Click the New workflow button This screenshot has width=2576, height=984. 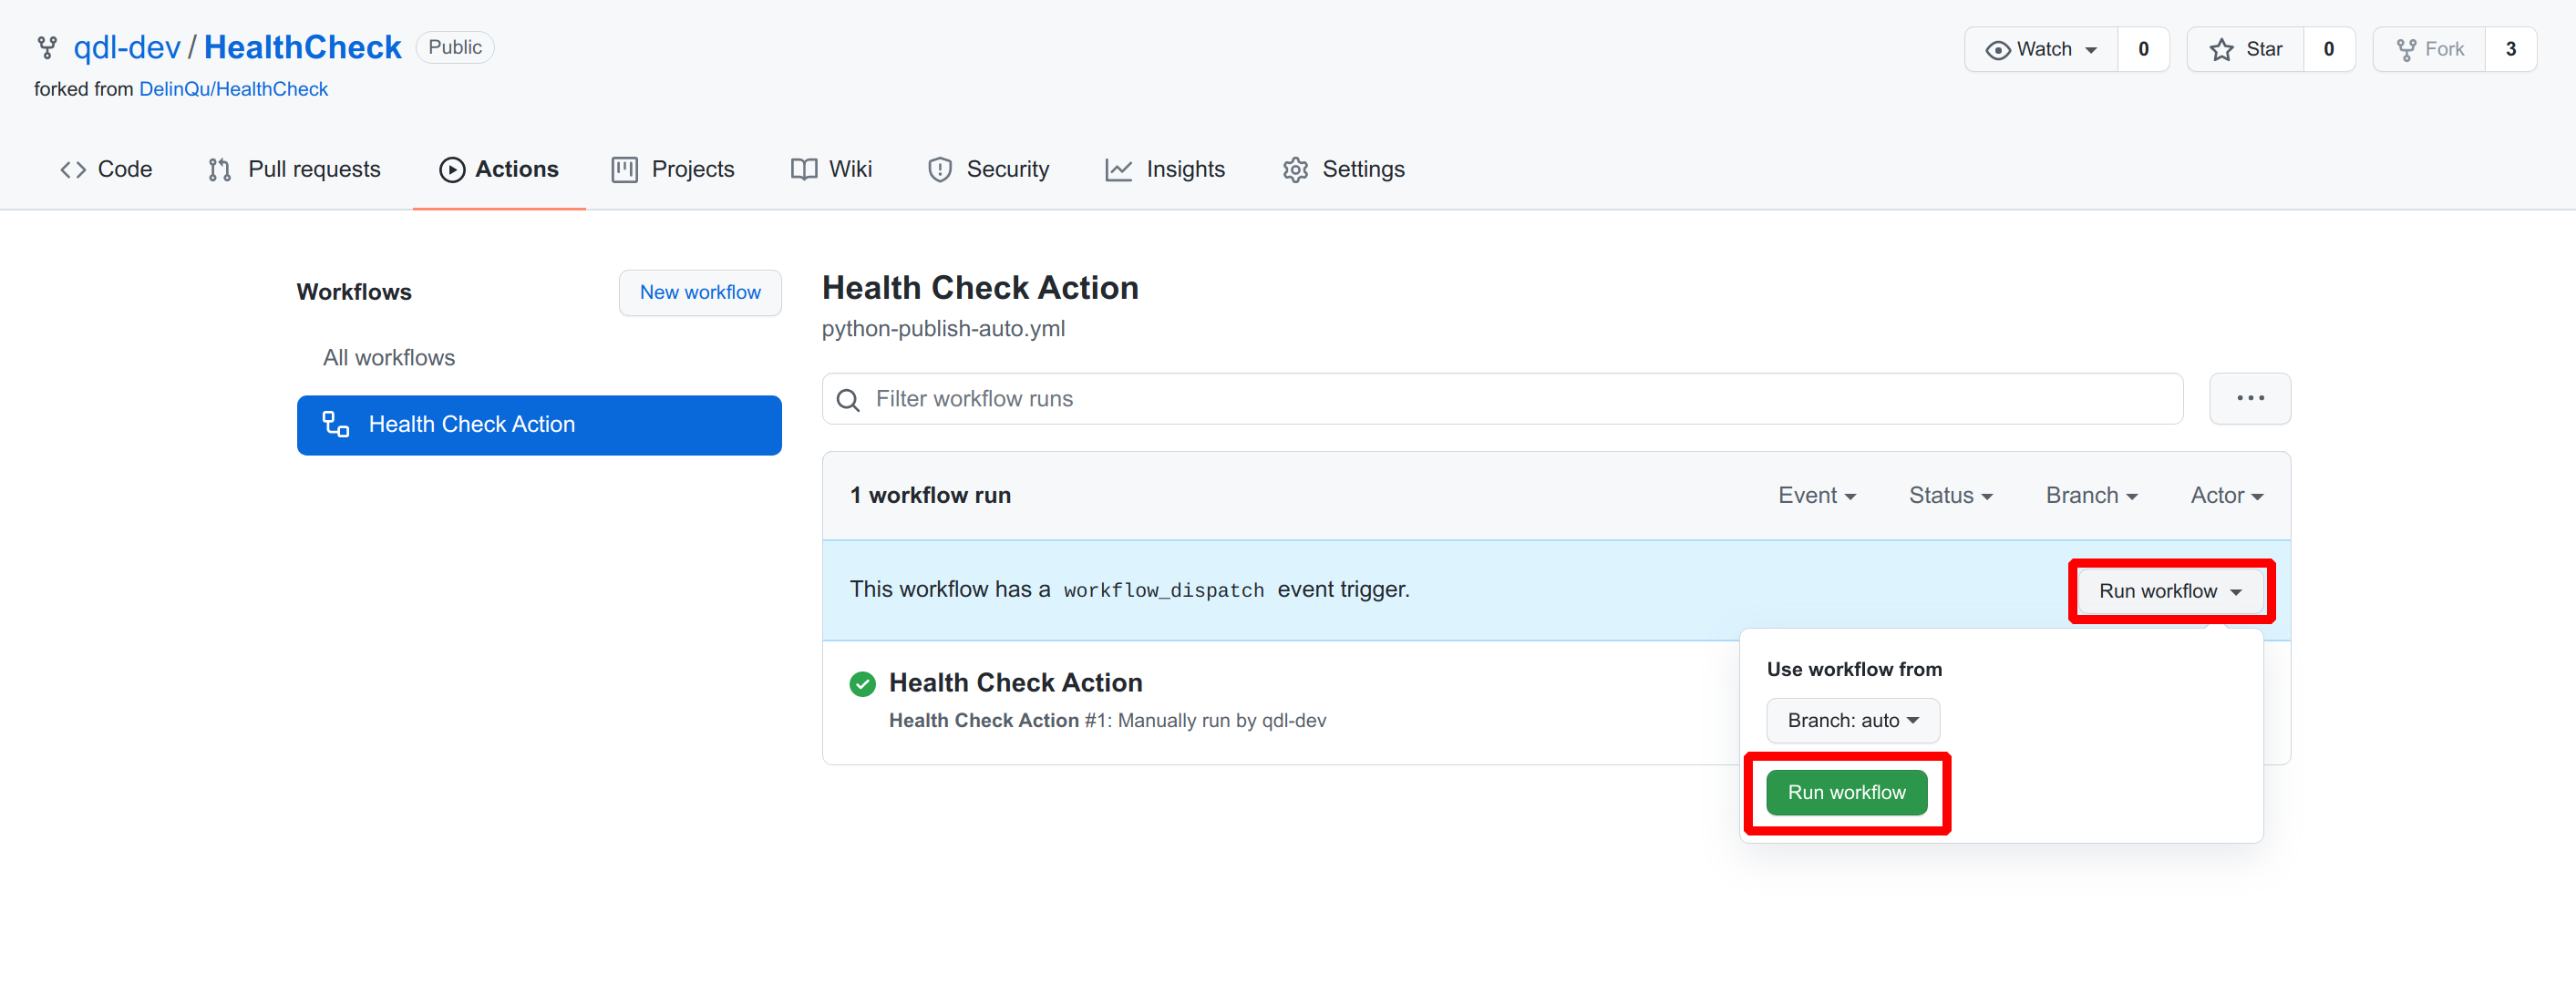700,292
